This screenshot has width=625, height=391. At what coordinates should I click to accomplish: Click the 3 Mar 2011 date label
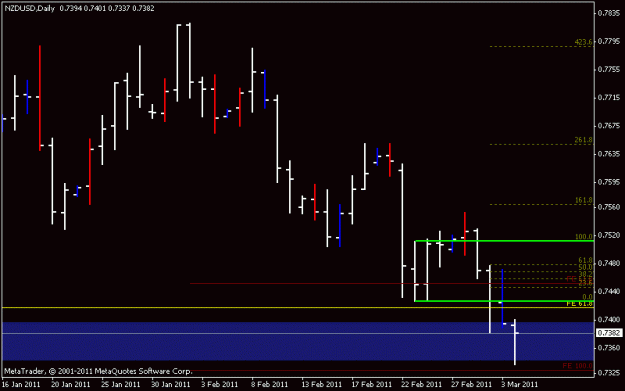click(520, 385)
